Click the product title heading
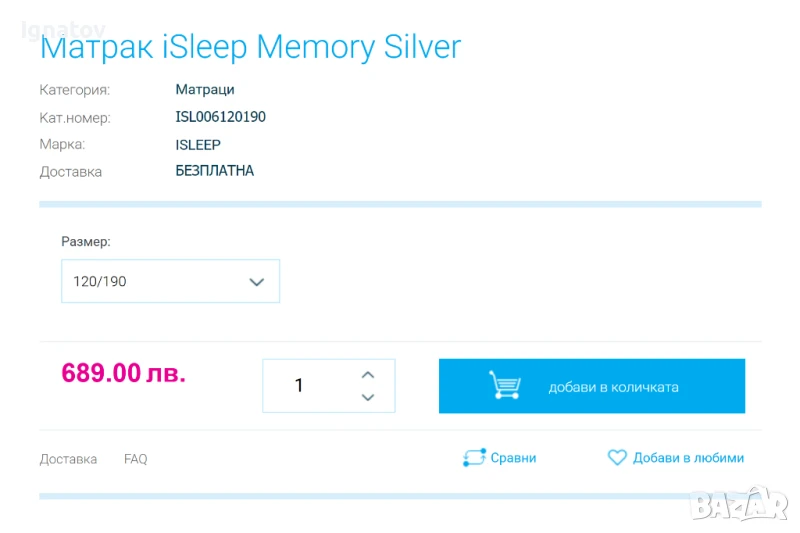The image size is (800, 533). click(250, 47)
